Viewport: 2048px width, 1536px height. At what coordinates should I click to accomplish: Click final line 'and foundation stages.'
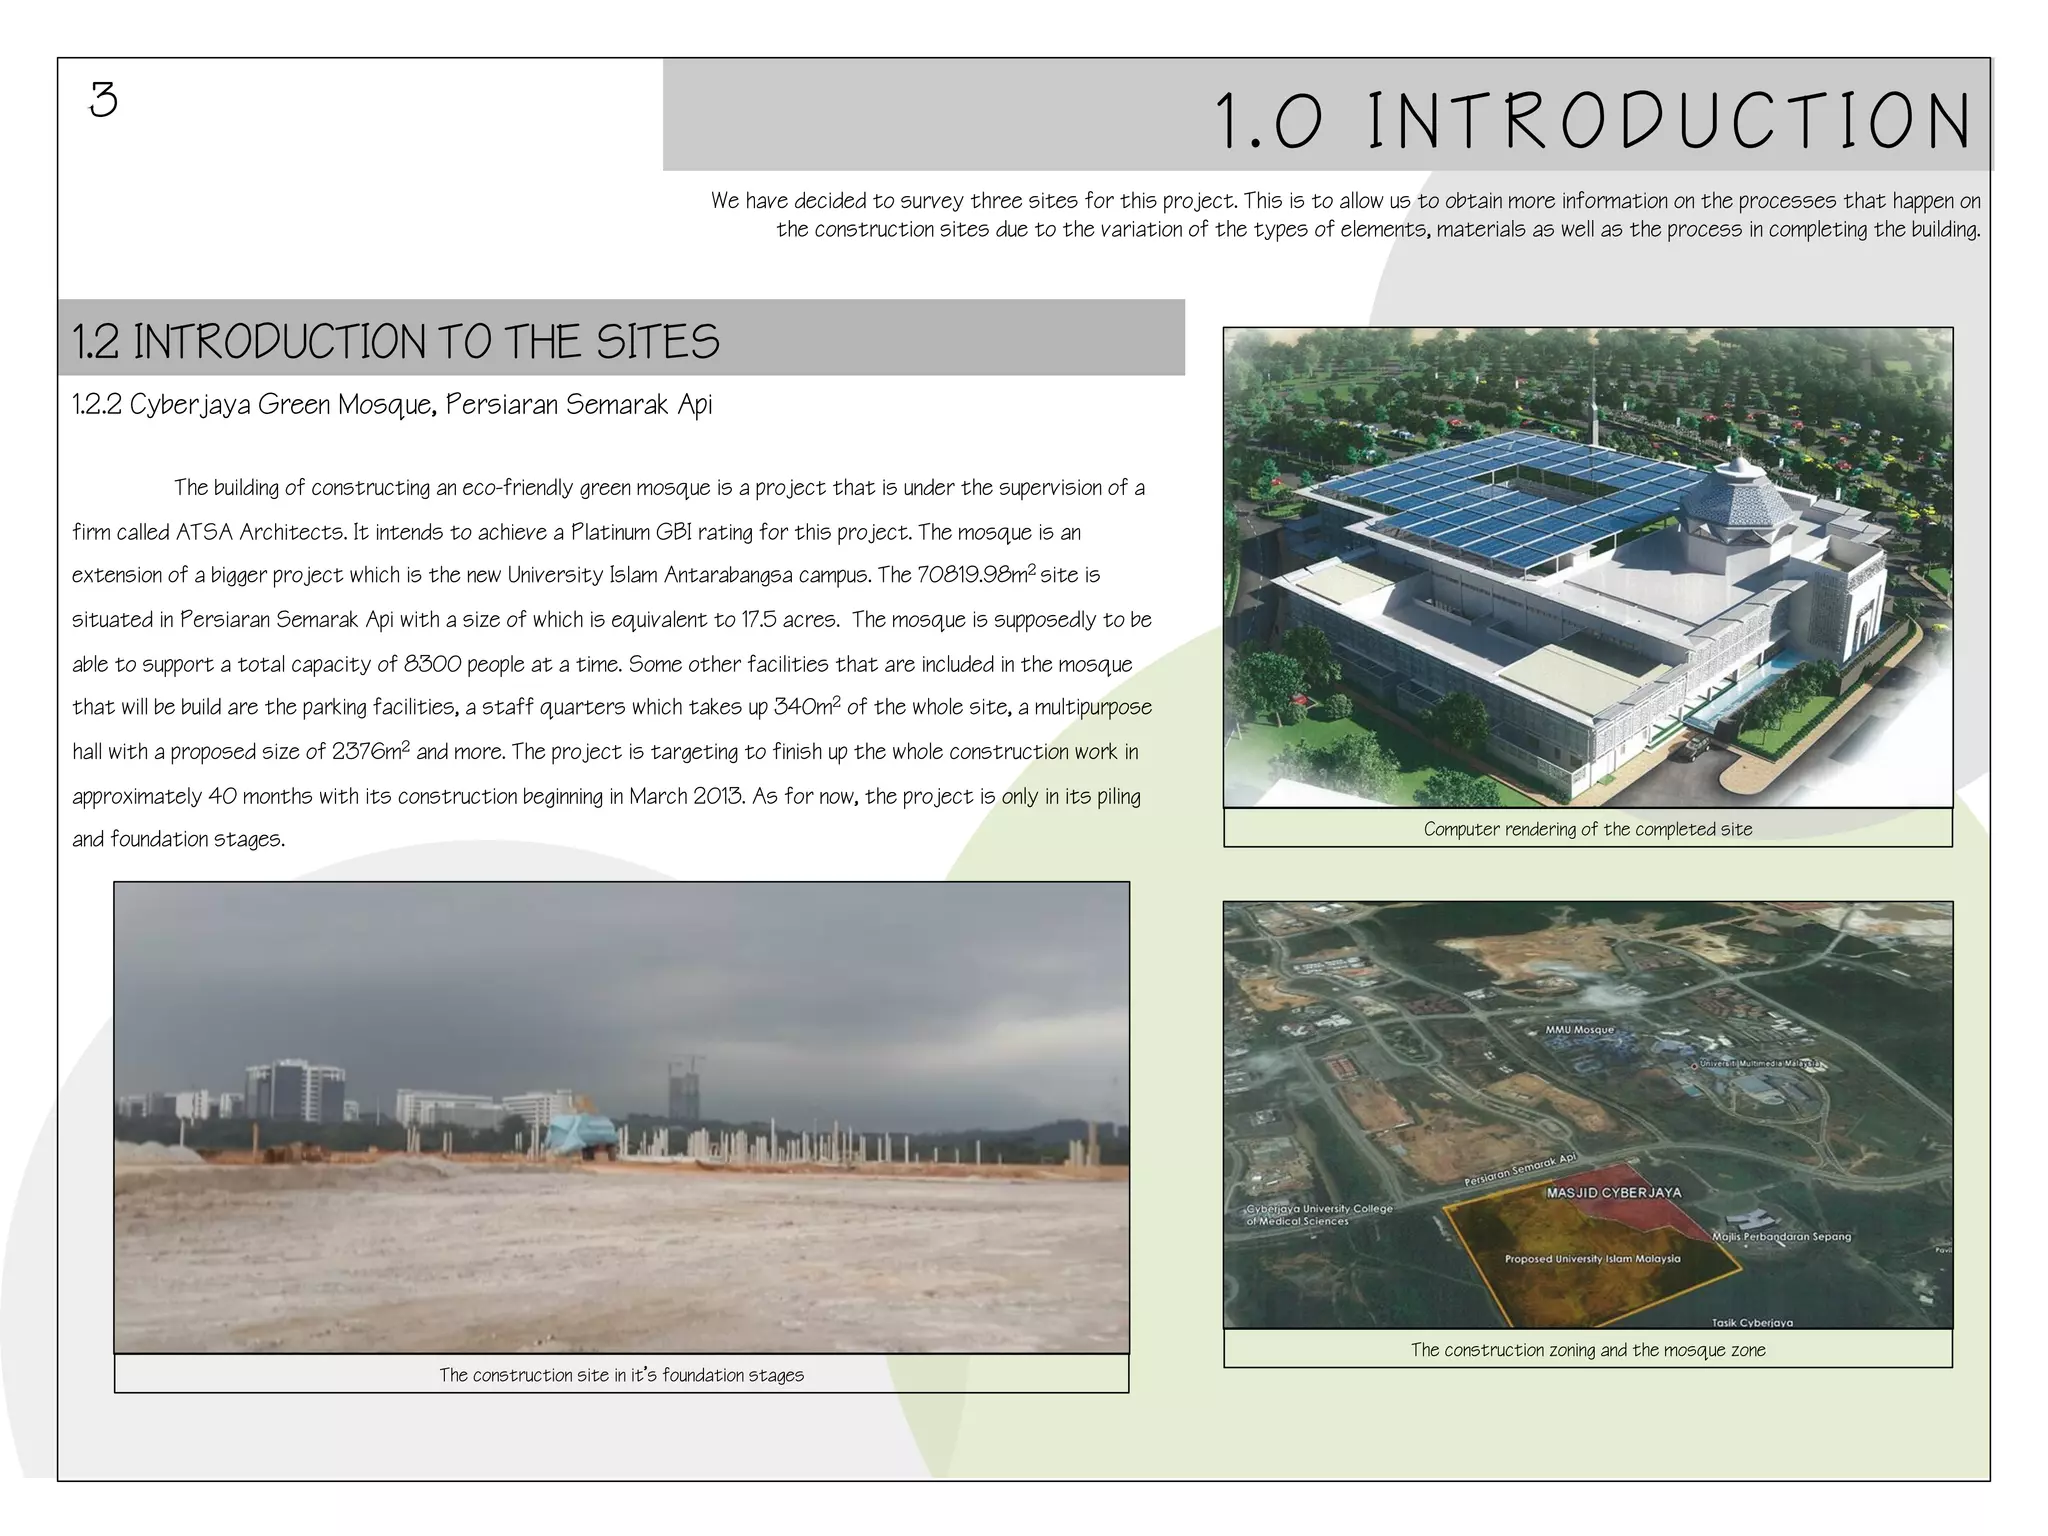(x=179, y=840)
